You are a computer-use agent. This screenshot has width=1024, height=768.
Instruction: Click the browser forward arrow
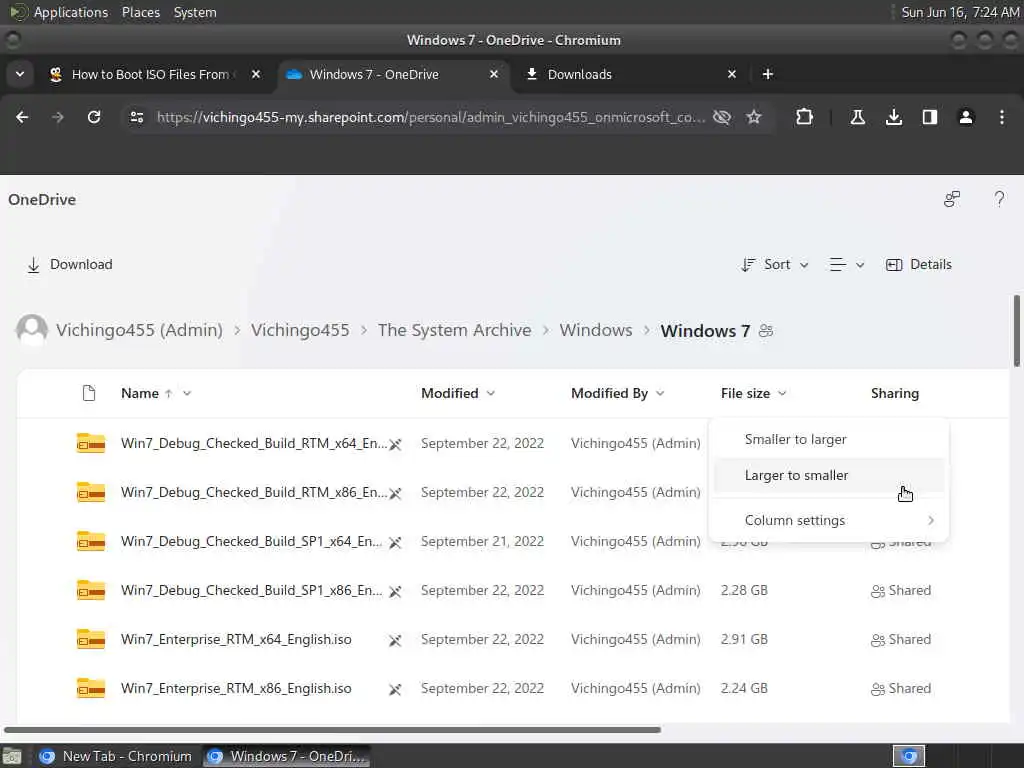click(x=58, y=117)
